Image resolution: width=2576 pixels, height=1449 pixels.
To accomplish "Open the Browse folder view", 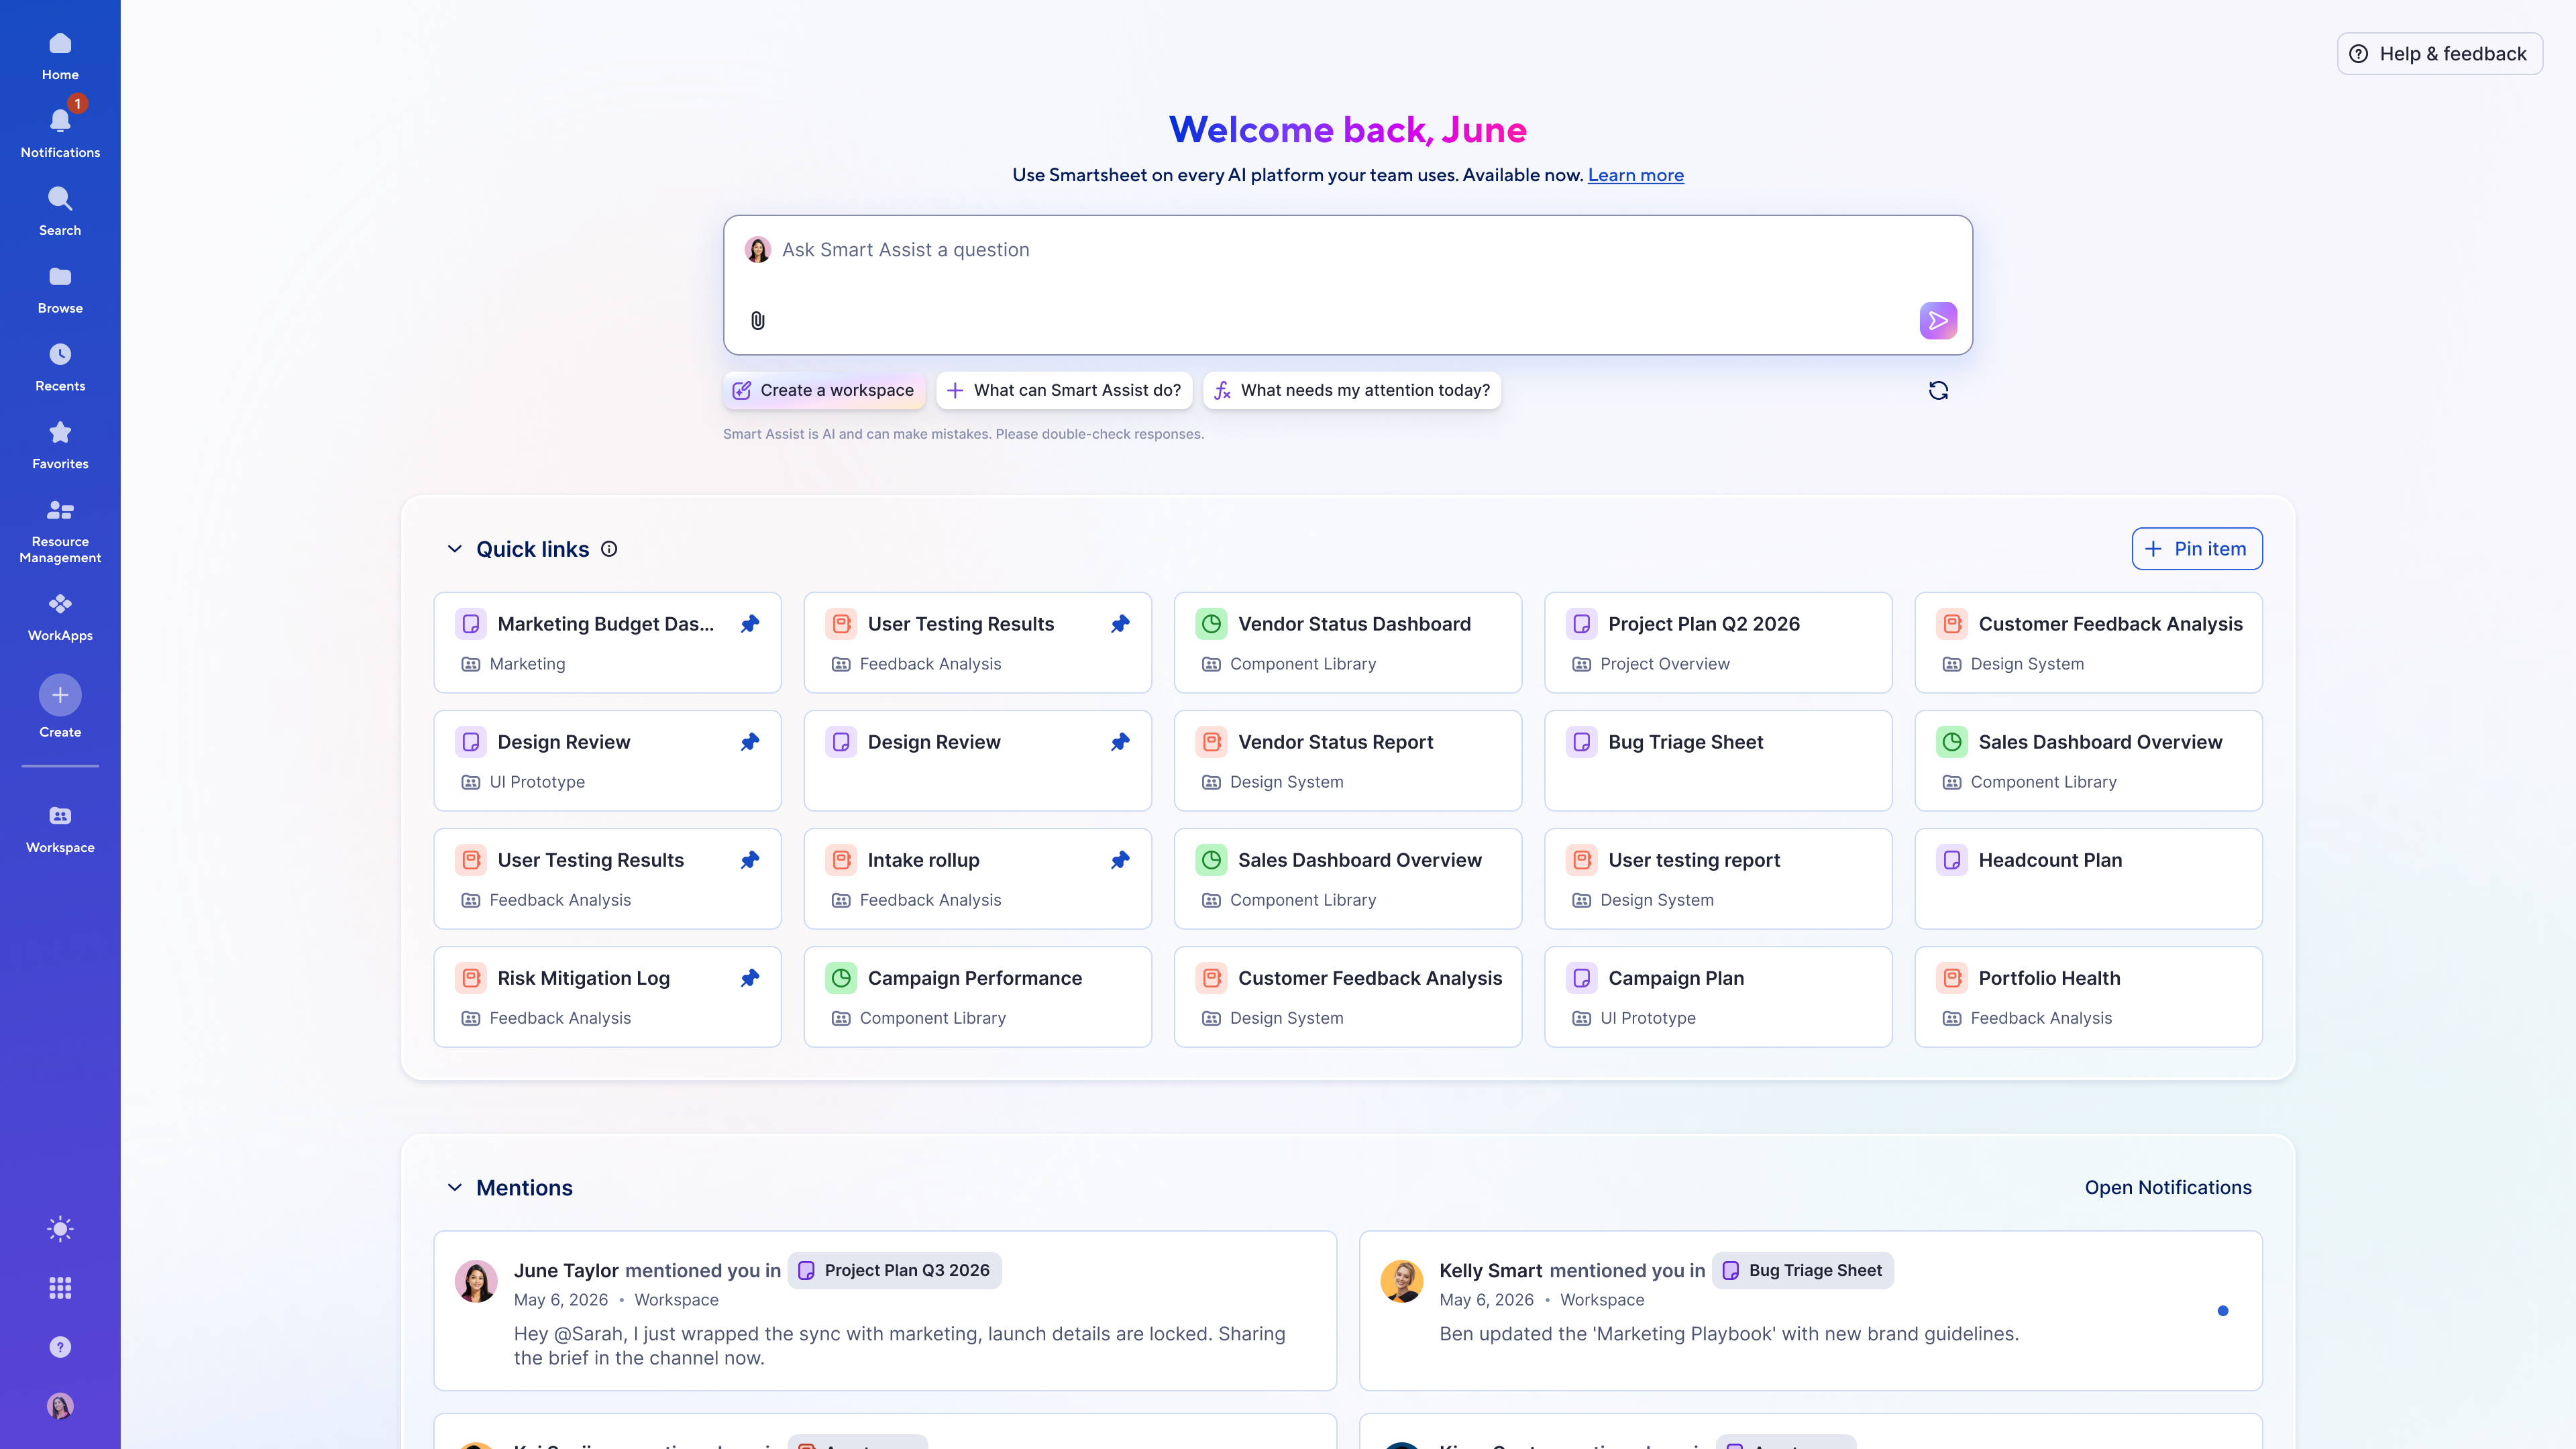I will coord(60,290).
